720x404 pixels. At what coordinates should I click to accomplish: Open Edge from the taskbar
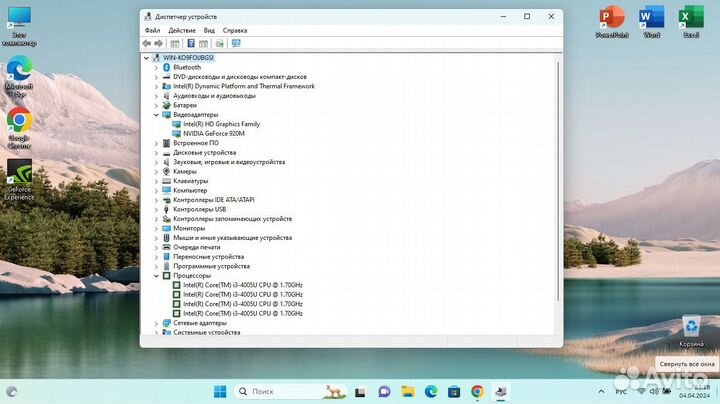(x=431, y=392)
